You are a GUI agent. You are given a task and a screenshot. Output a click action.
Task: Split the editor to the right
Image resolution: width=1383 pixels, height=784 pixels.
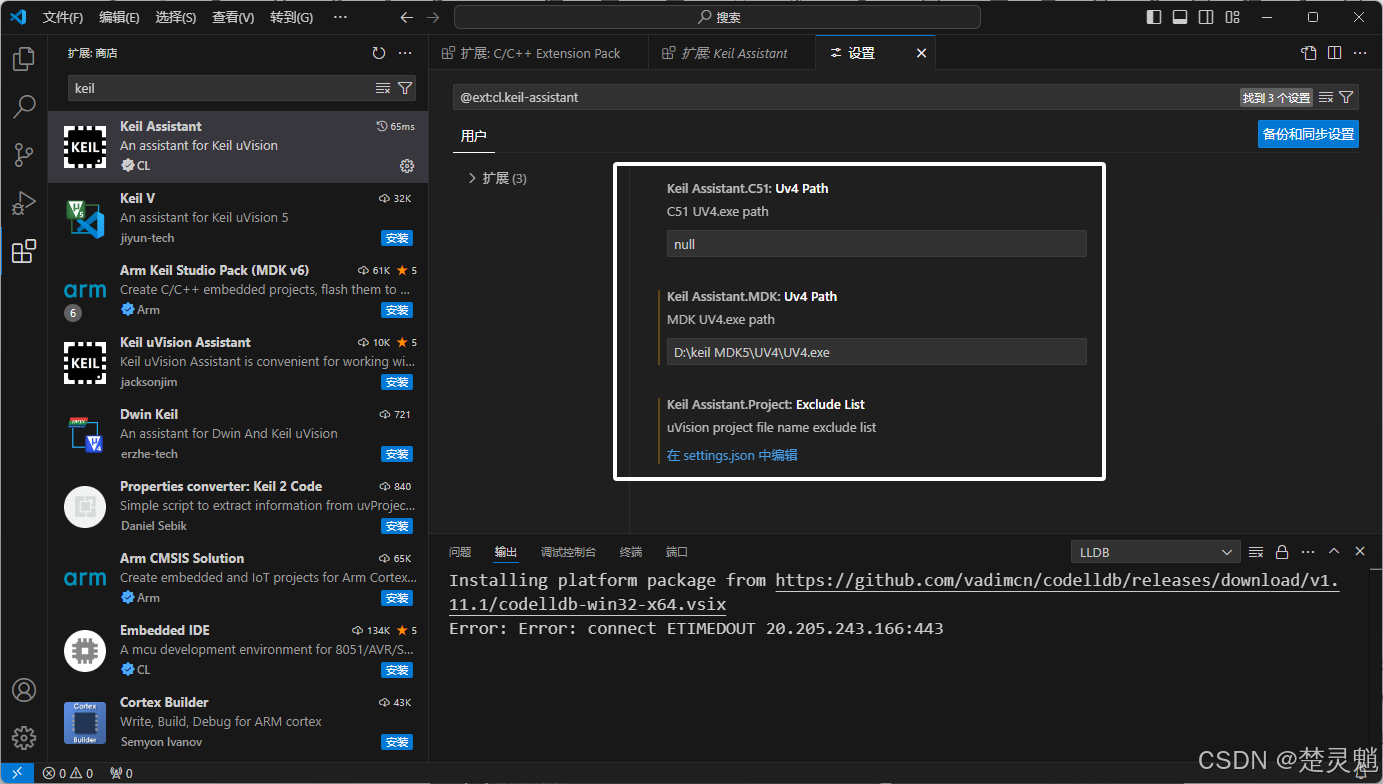[x=1335, y=53]
